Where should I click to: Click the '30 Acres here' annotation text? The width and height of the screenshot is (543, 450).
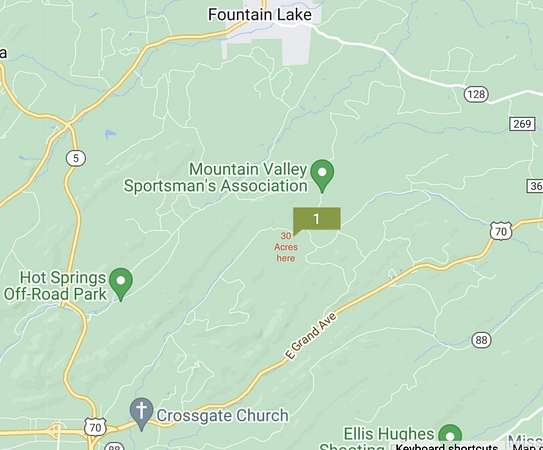point(286,247)
